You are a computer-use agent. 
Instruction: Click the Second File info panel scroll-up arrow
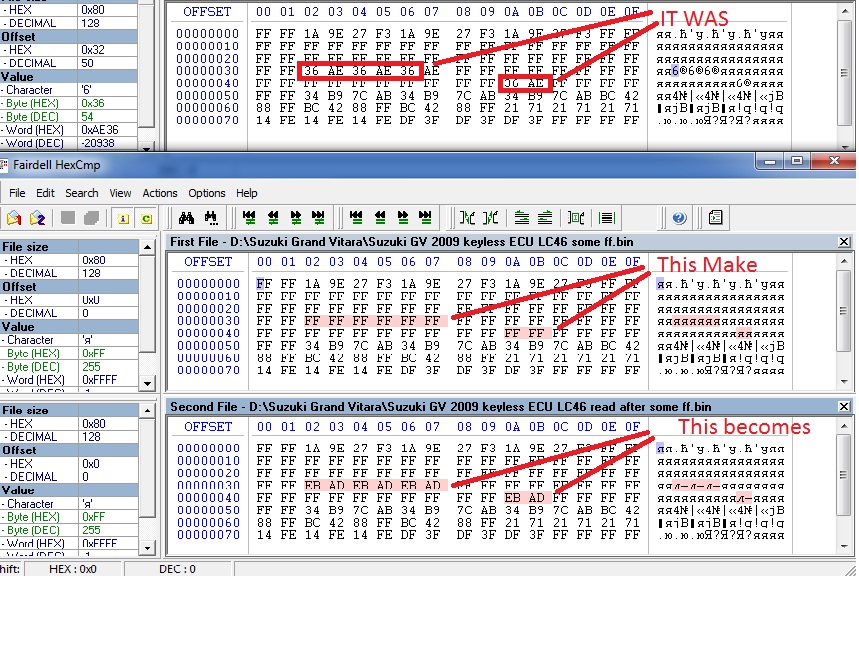(147, 410)
